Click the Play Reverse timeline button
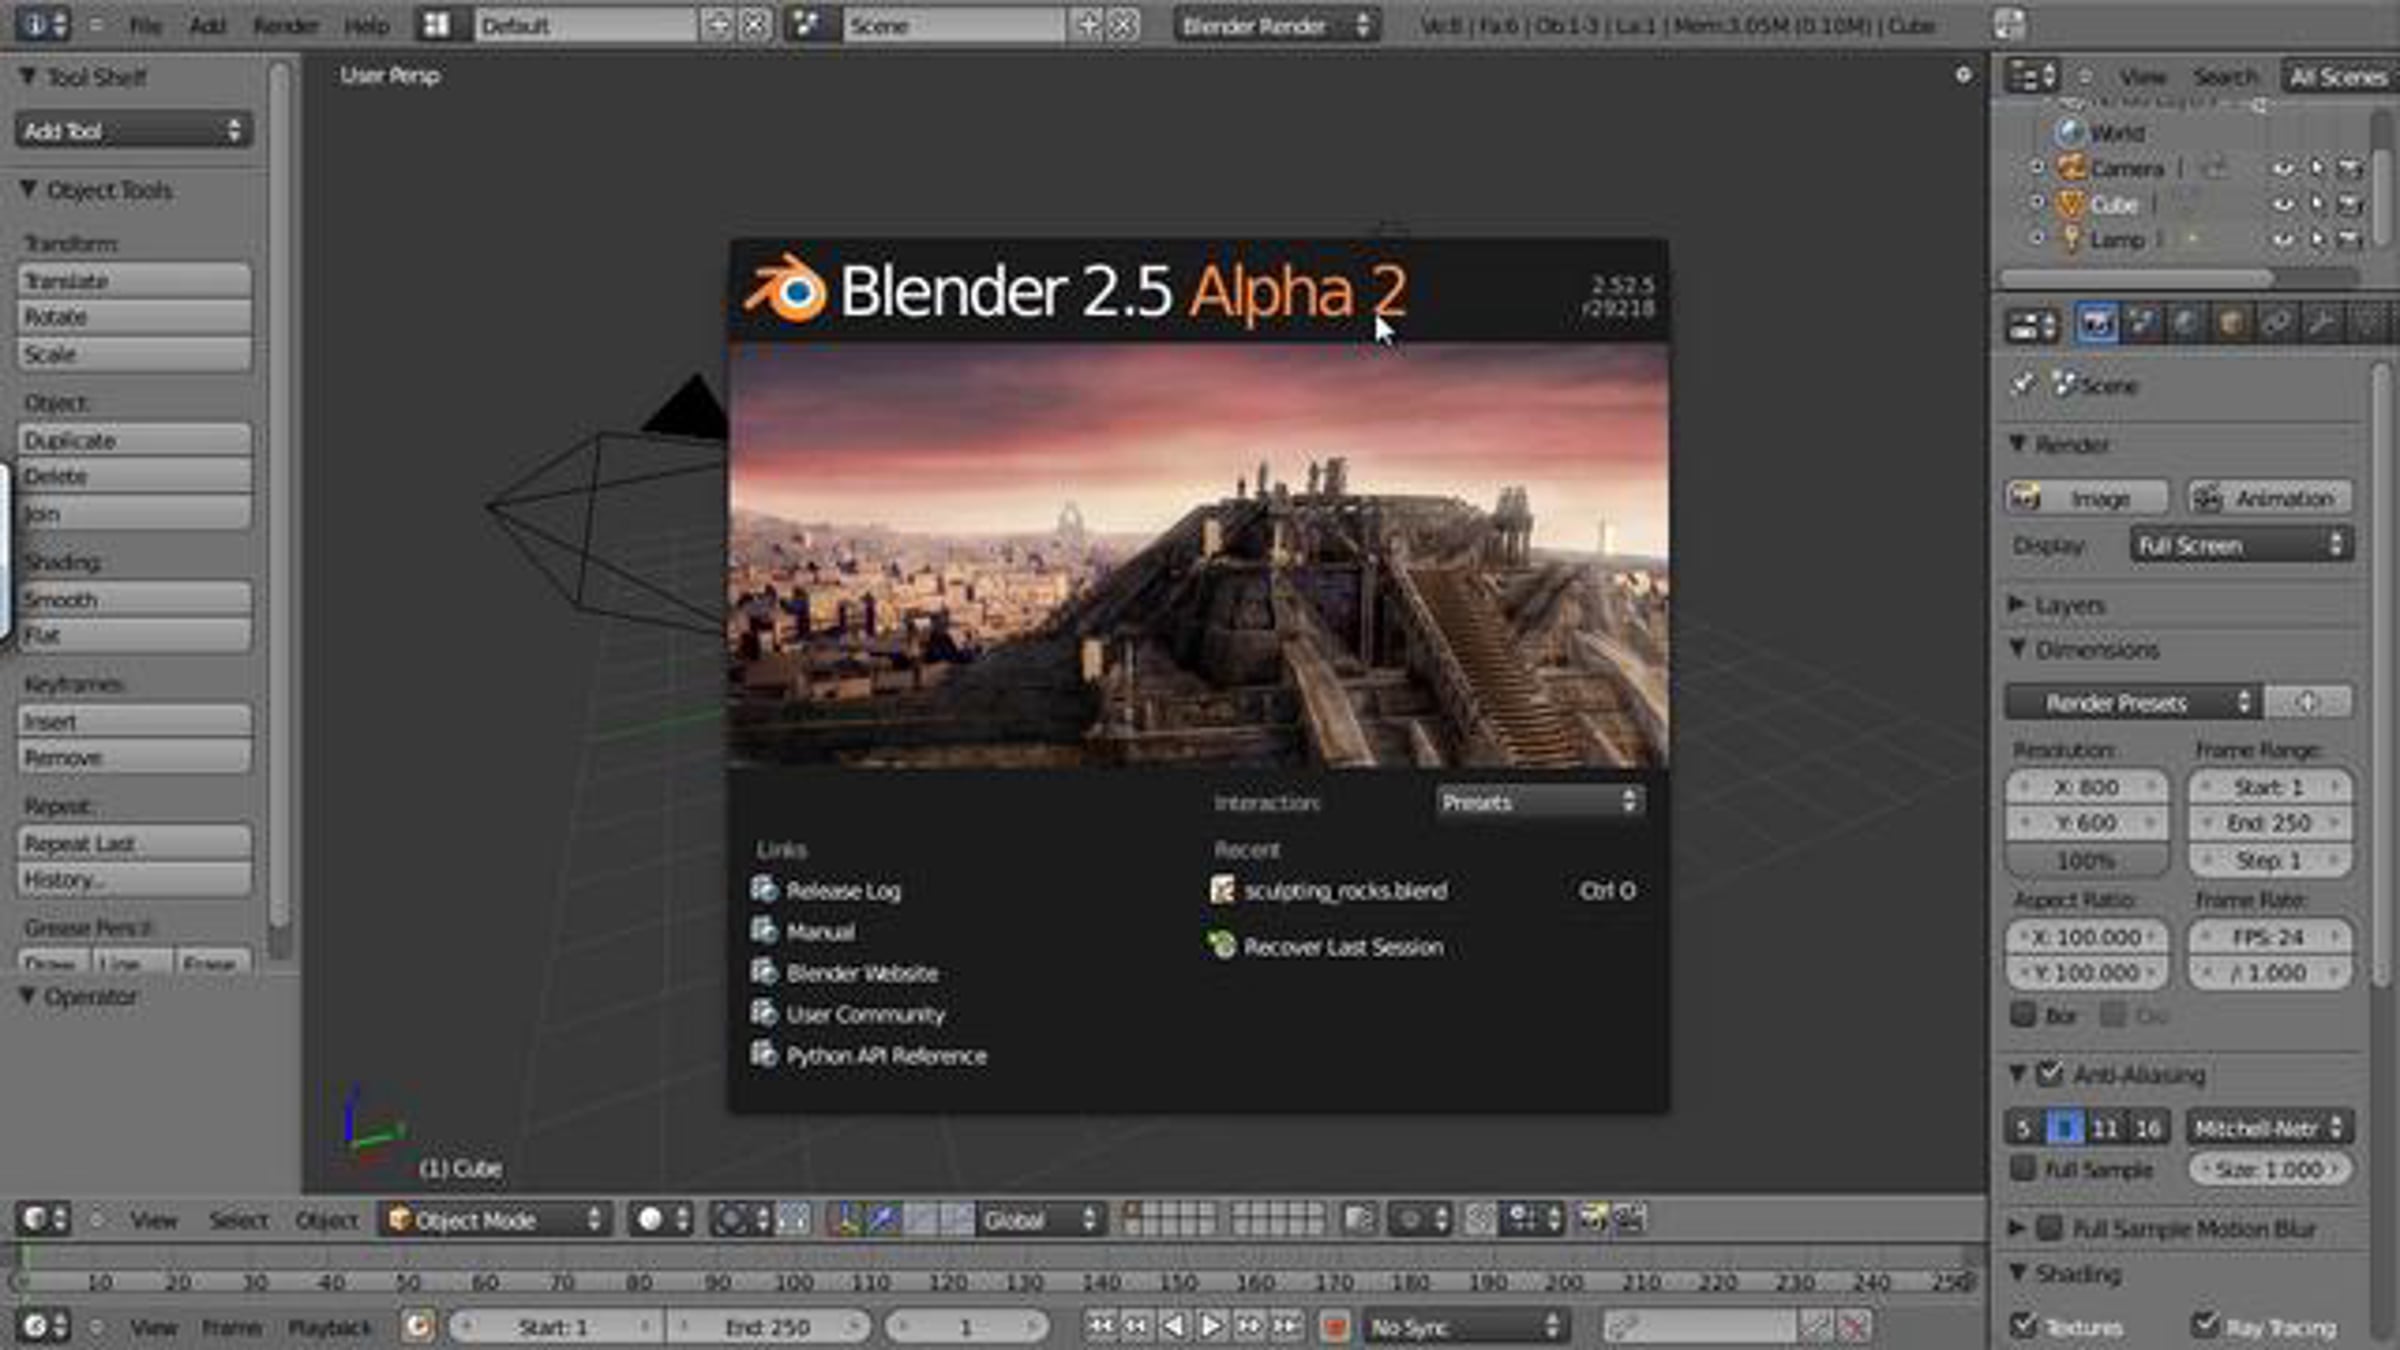This screenshot has width=2400, height=1350. pyautogui.click(x=1174, y=1326)
